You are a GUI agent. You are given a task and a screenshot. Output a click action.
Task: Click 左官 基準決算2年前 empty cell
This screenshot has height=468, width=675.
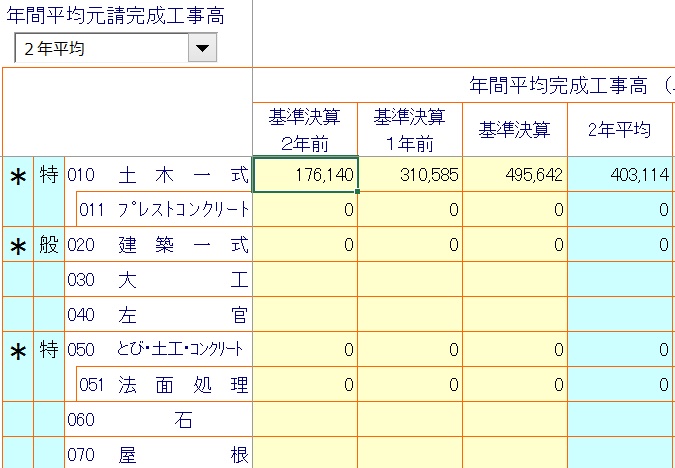click(305, 315)
